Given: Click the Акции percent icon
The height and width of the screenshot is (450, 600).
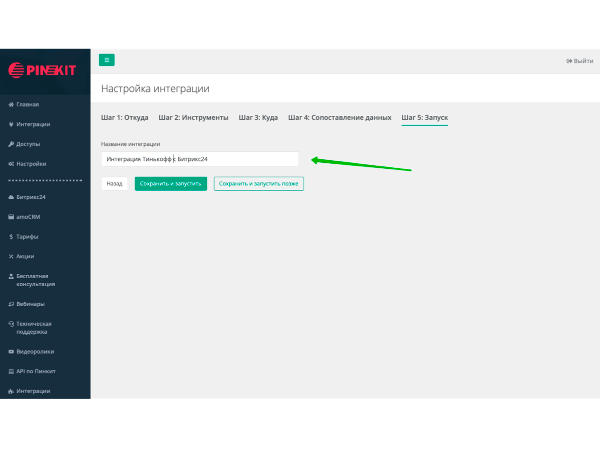Looking at the screenshot, I should pyautogui.click(x=10, y=256).
